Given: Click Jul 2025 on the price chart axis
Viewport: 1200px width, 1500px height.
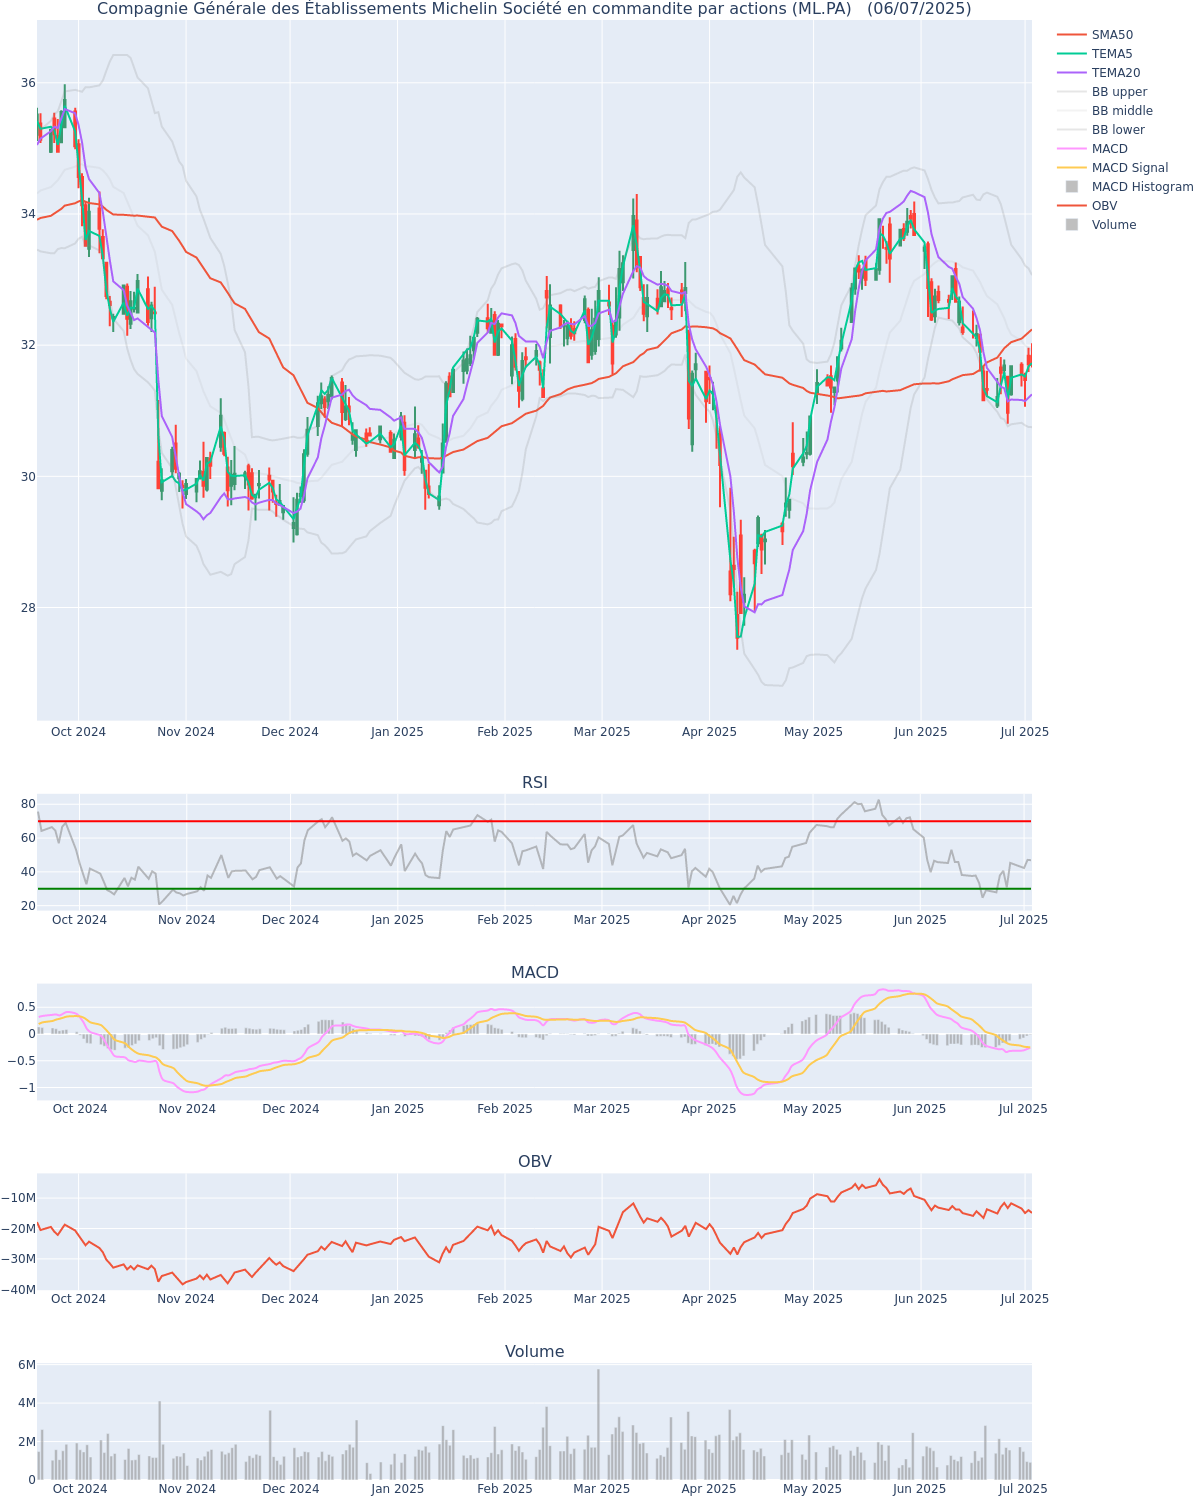Looking at the screenshot, I should click(x=1025, y=732).
